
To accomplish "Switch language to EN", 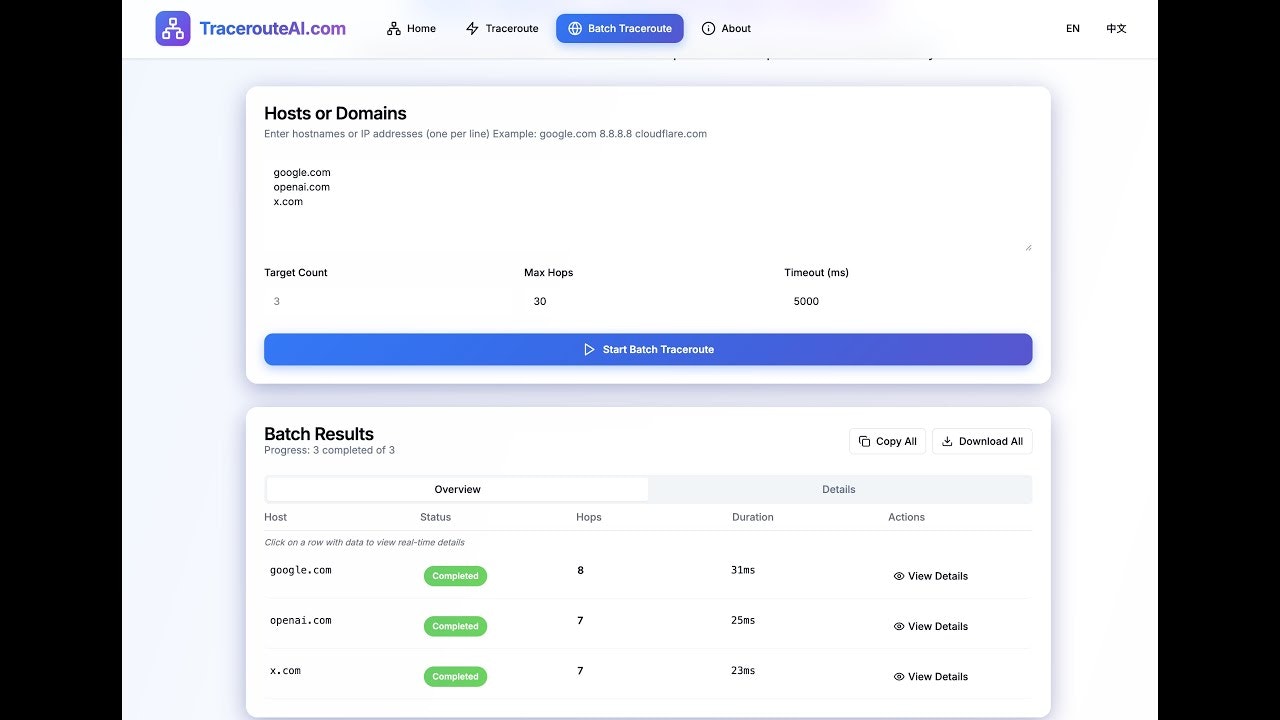I will [1073, 29].
